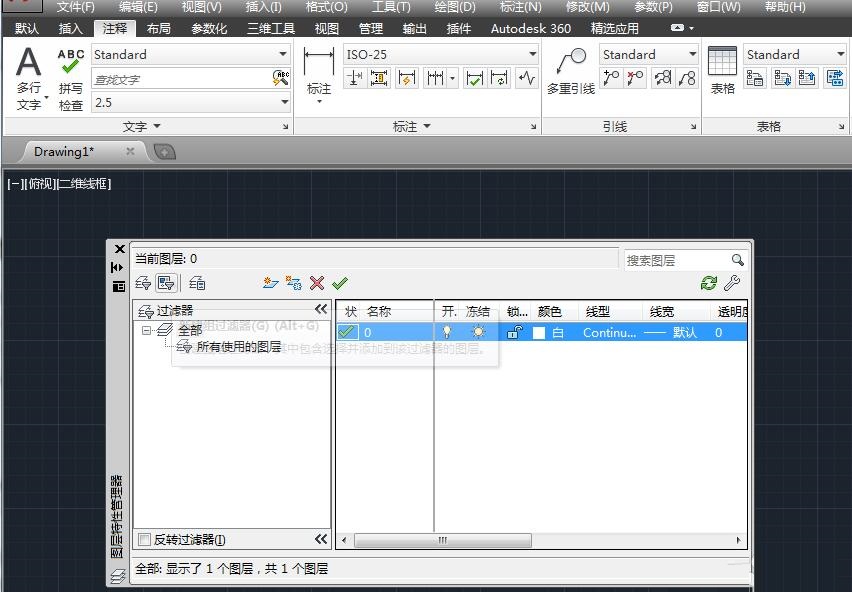Delete layer with the red X icon
Viewport: 852px width, 592px height.
pos(317,283)
